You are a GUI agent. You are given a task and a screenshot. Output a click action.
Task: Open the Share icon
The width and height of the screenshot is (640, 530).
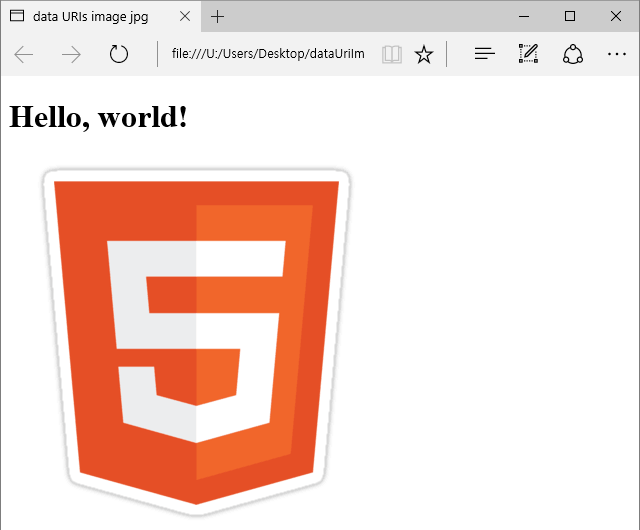pos(573,54)
